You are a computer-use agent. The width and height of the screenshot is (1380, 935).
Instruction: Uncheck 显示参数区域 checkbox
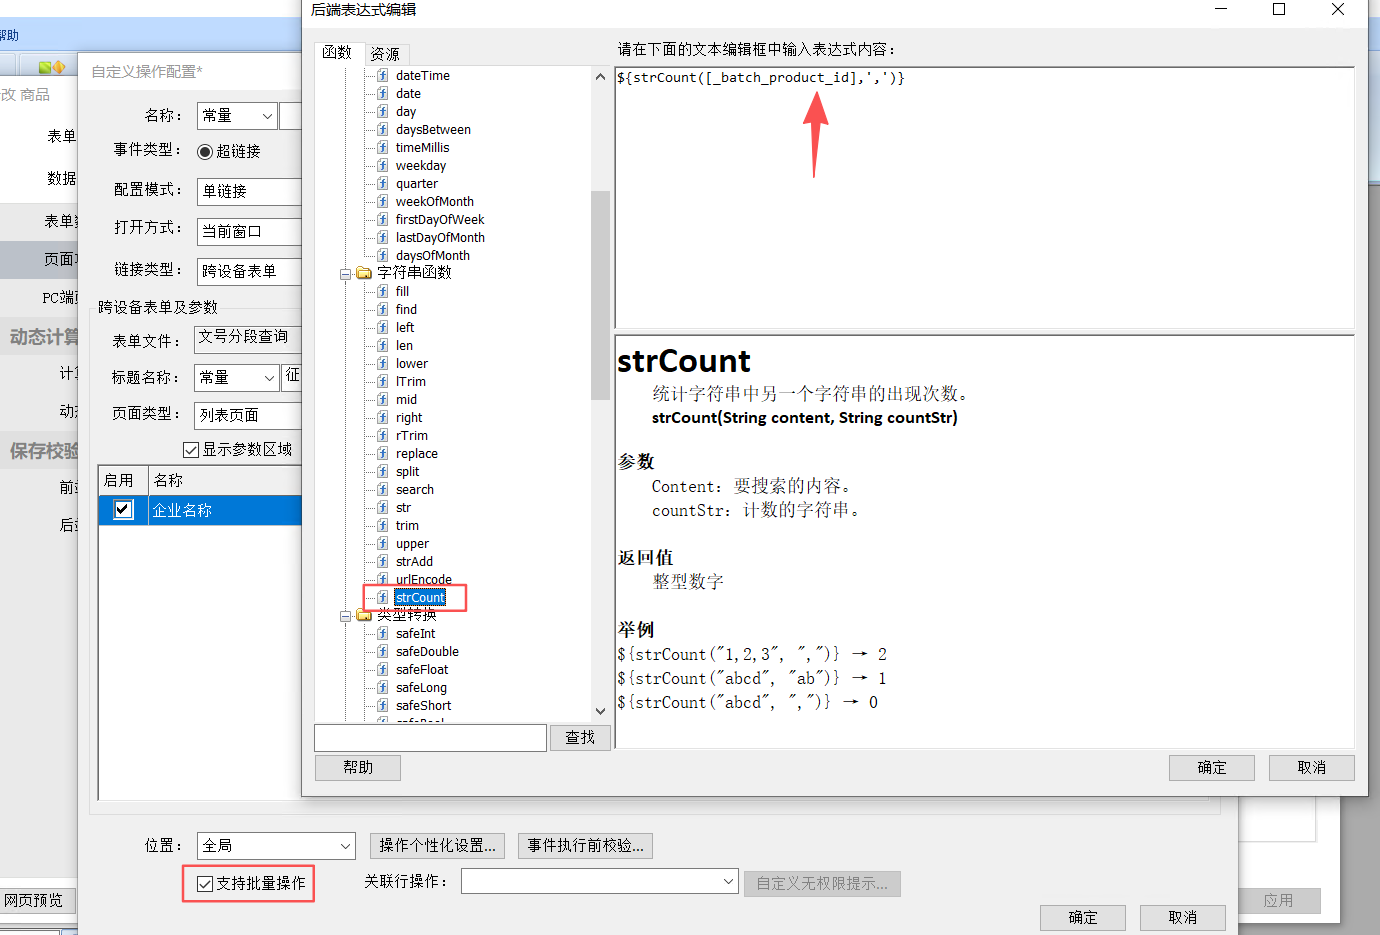point(191,449)
